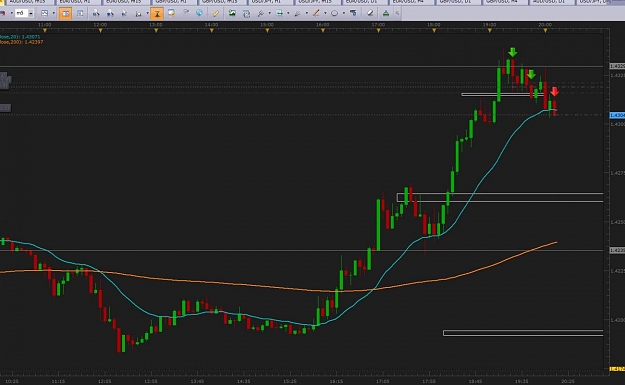
Task: Open the AUD/USD, D1 chart tab
Action: (x=552, y=2)
